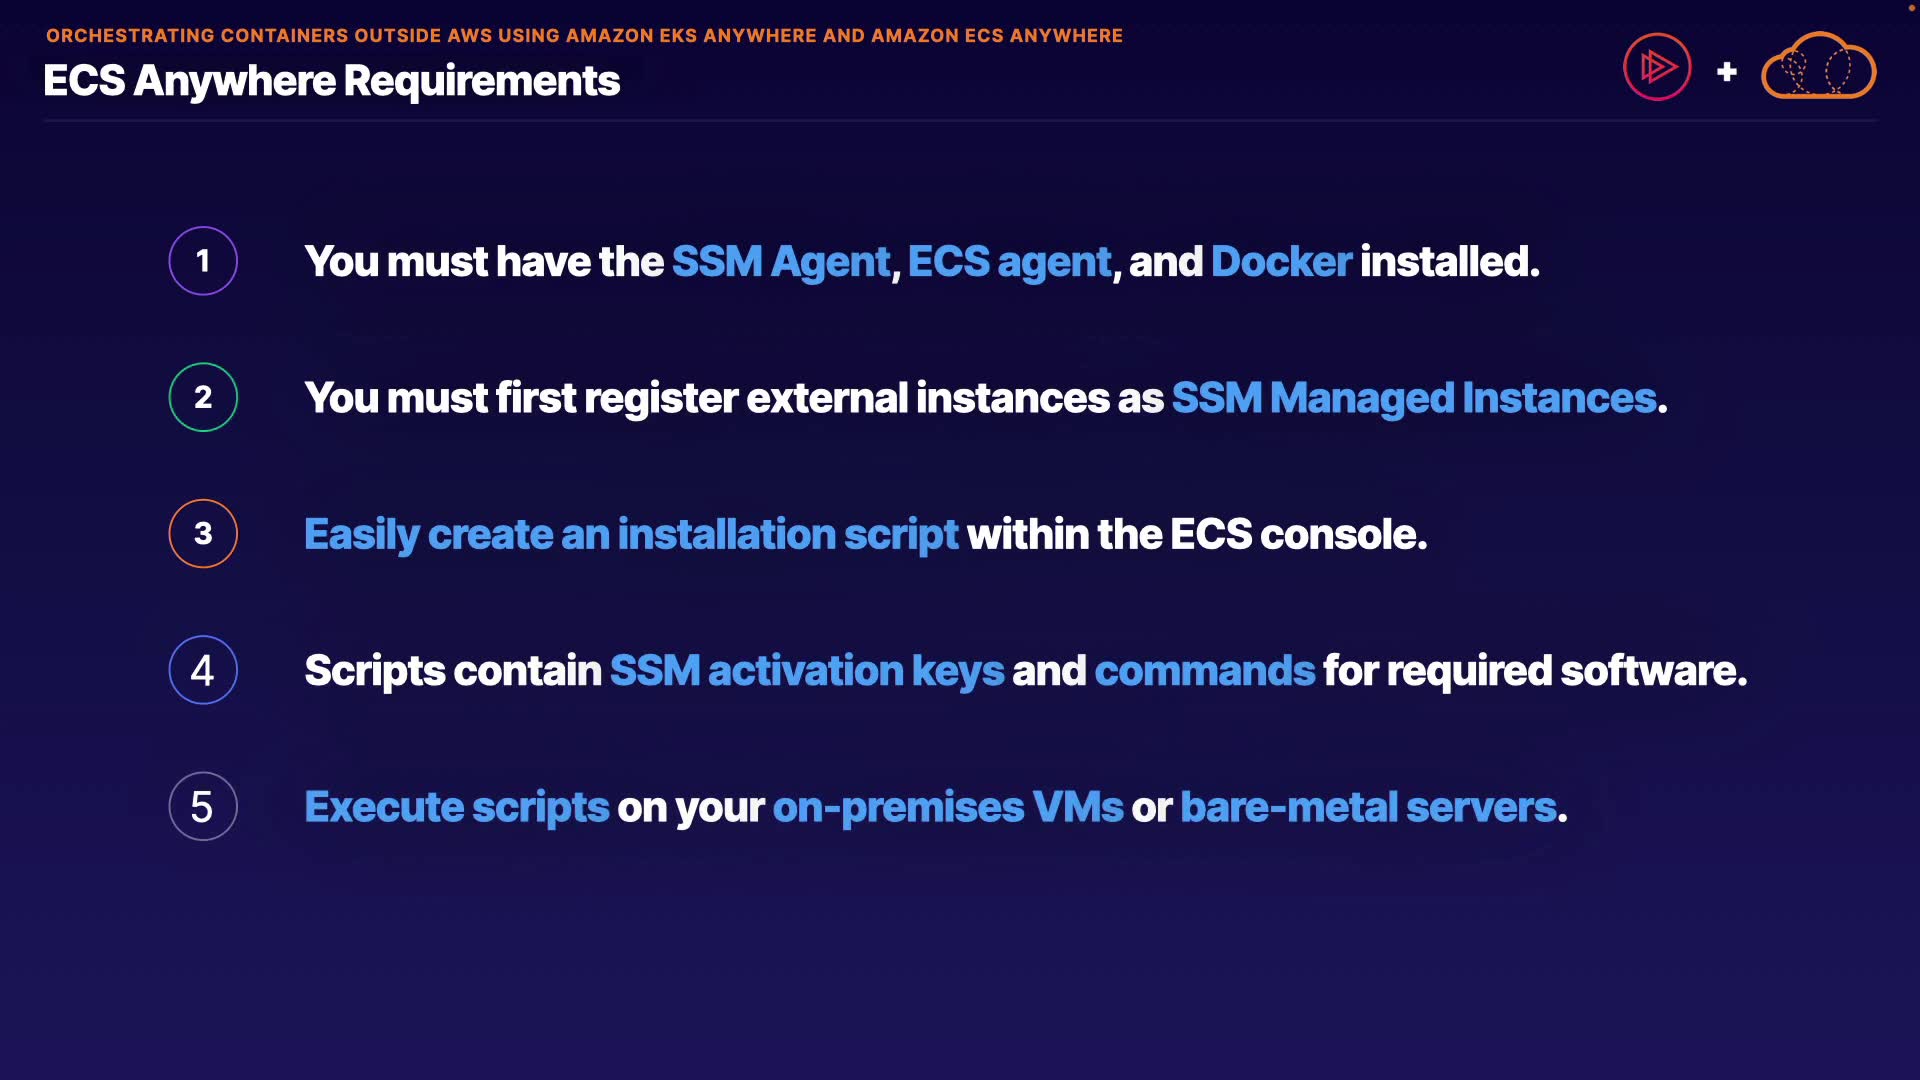Click the orange A Cloud Guru cloud logo
Image resolution: width=1920 pixels, height=1080 pixels.
click(x=1818, y=67)
